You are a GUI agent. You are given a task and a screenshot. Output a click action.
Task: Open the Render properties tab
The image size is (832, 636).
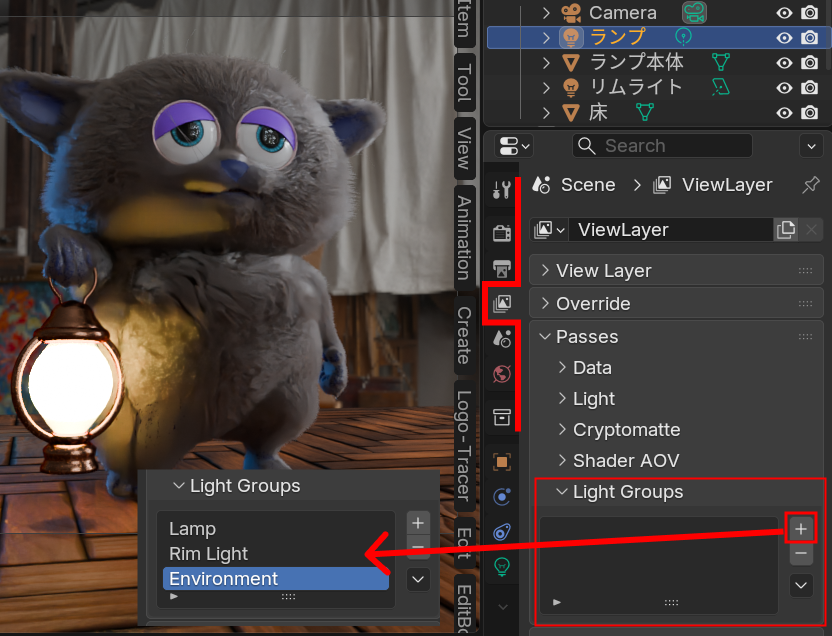click(502, 233)
